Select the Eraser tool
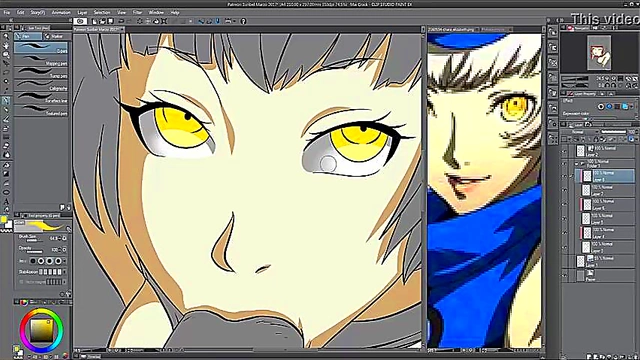The image size is (640, 360). pos(6,146)
